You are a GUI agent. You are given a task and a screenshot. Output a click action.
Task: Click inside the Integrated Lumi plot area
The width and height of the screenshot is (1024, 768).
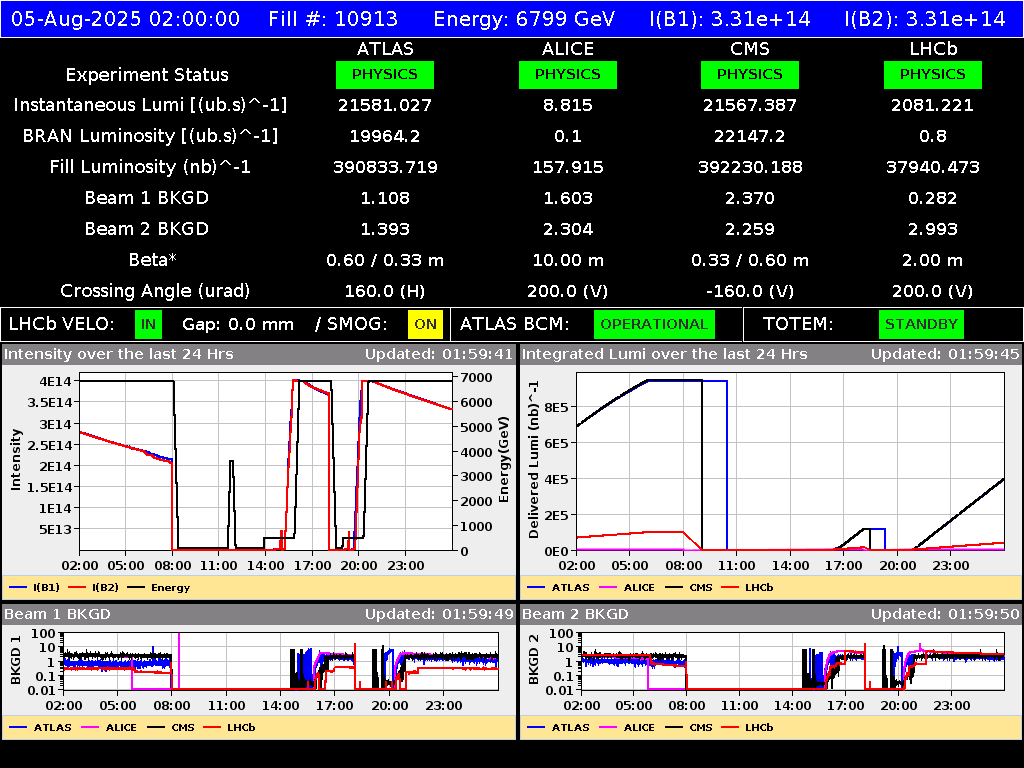pyautogui.click(x=790, y=462)
